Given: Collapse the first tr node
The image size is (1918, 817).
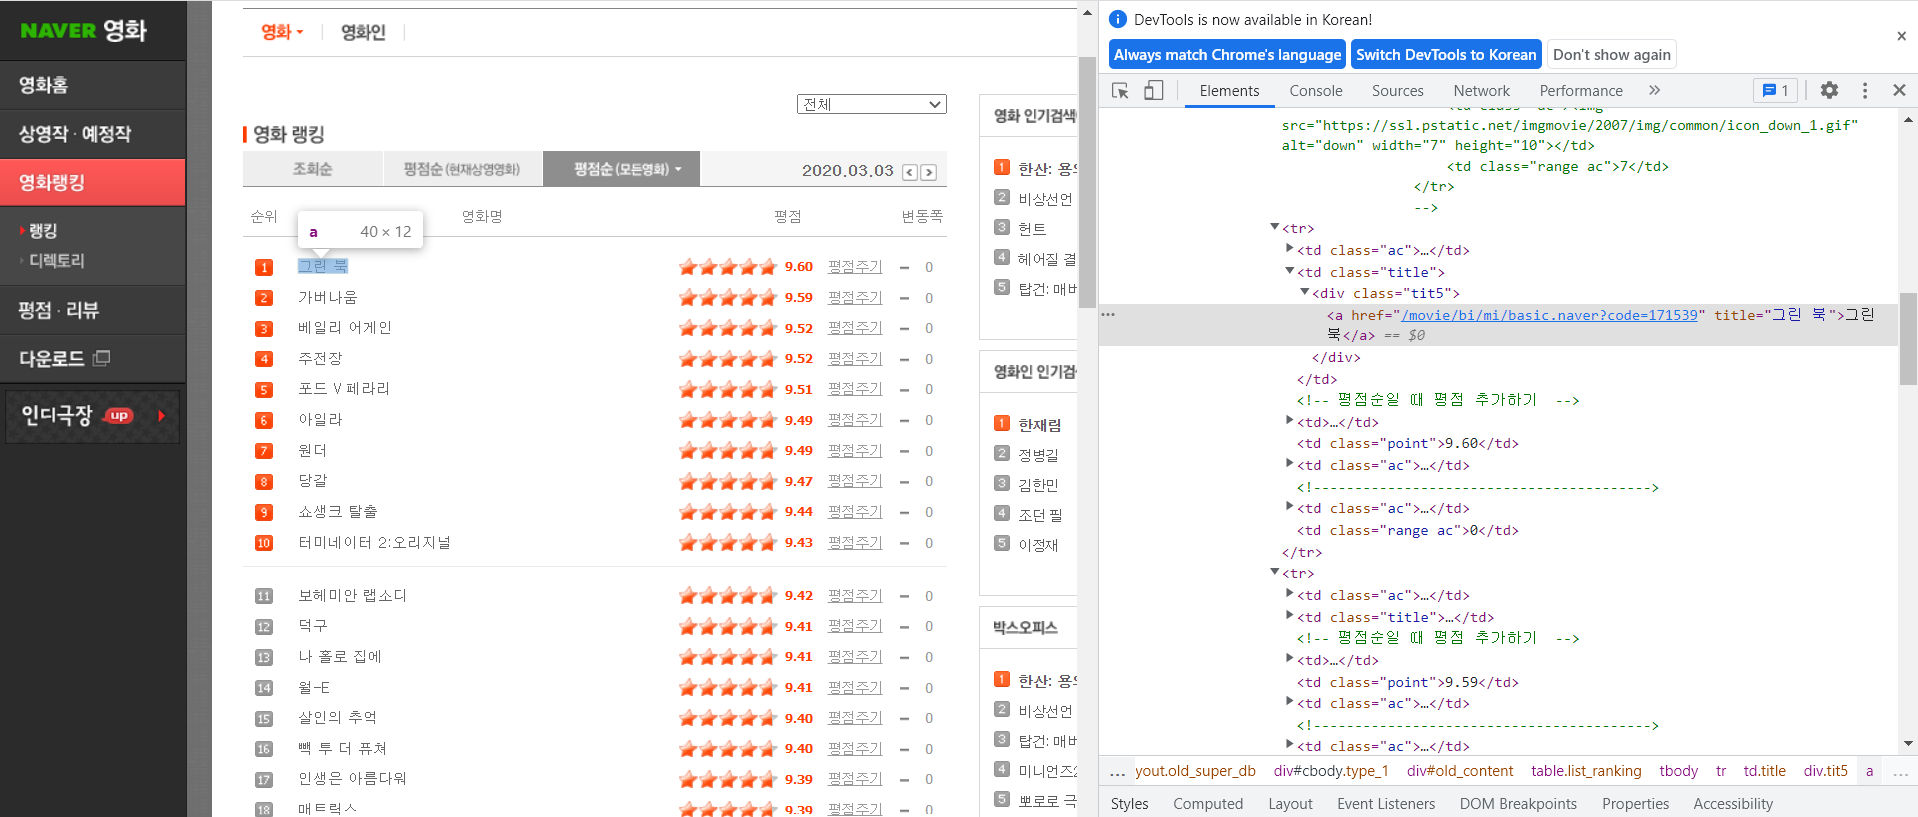Looking at the screenshot, I should point(1274,227).
